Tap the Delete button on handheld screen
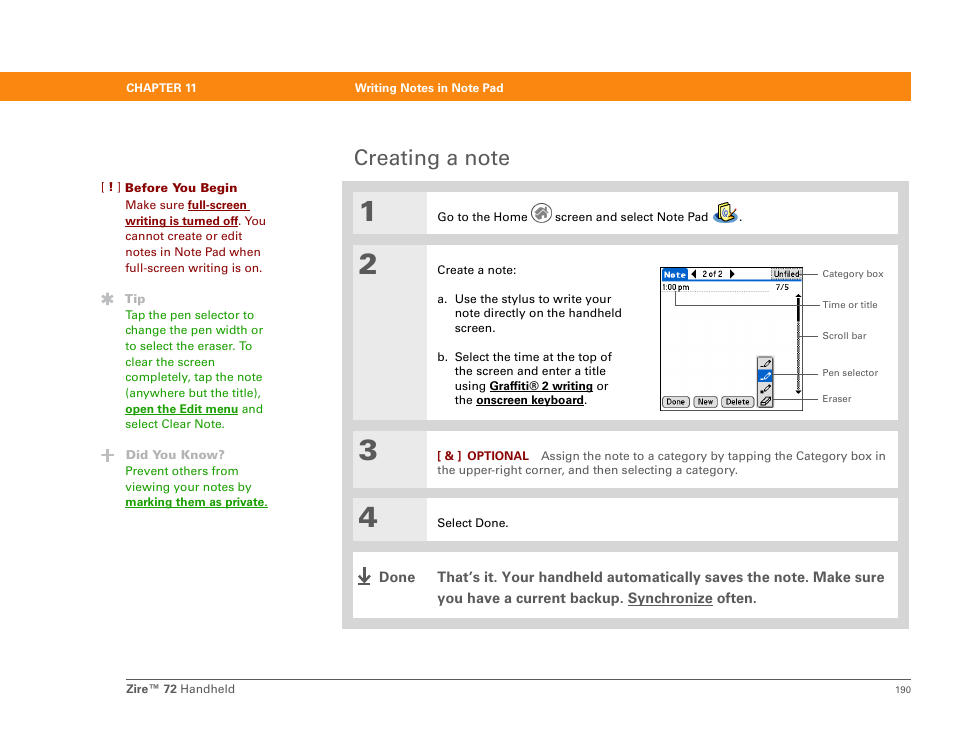Image resolution: width=954 pixels, height=738 pixels. pyautogui.click(x=737, y=402)
